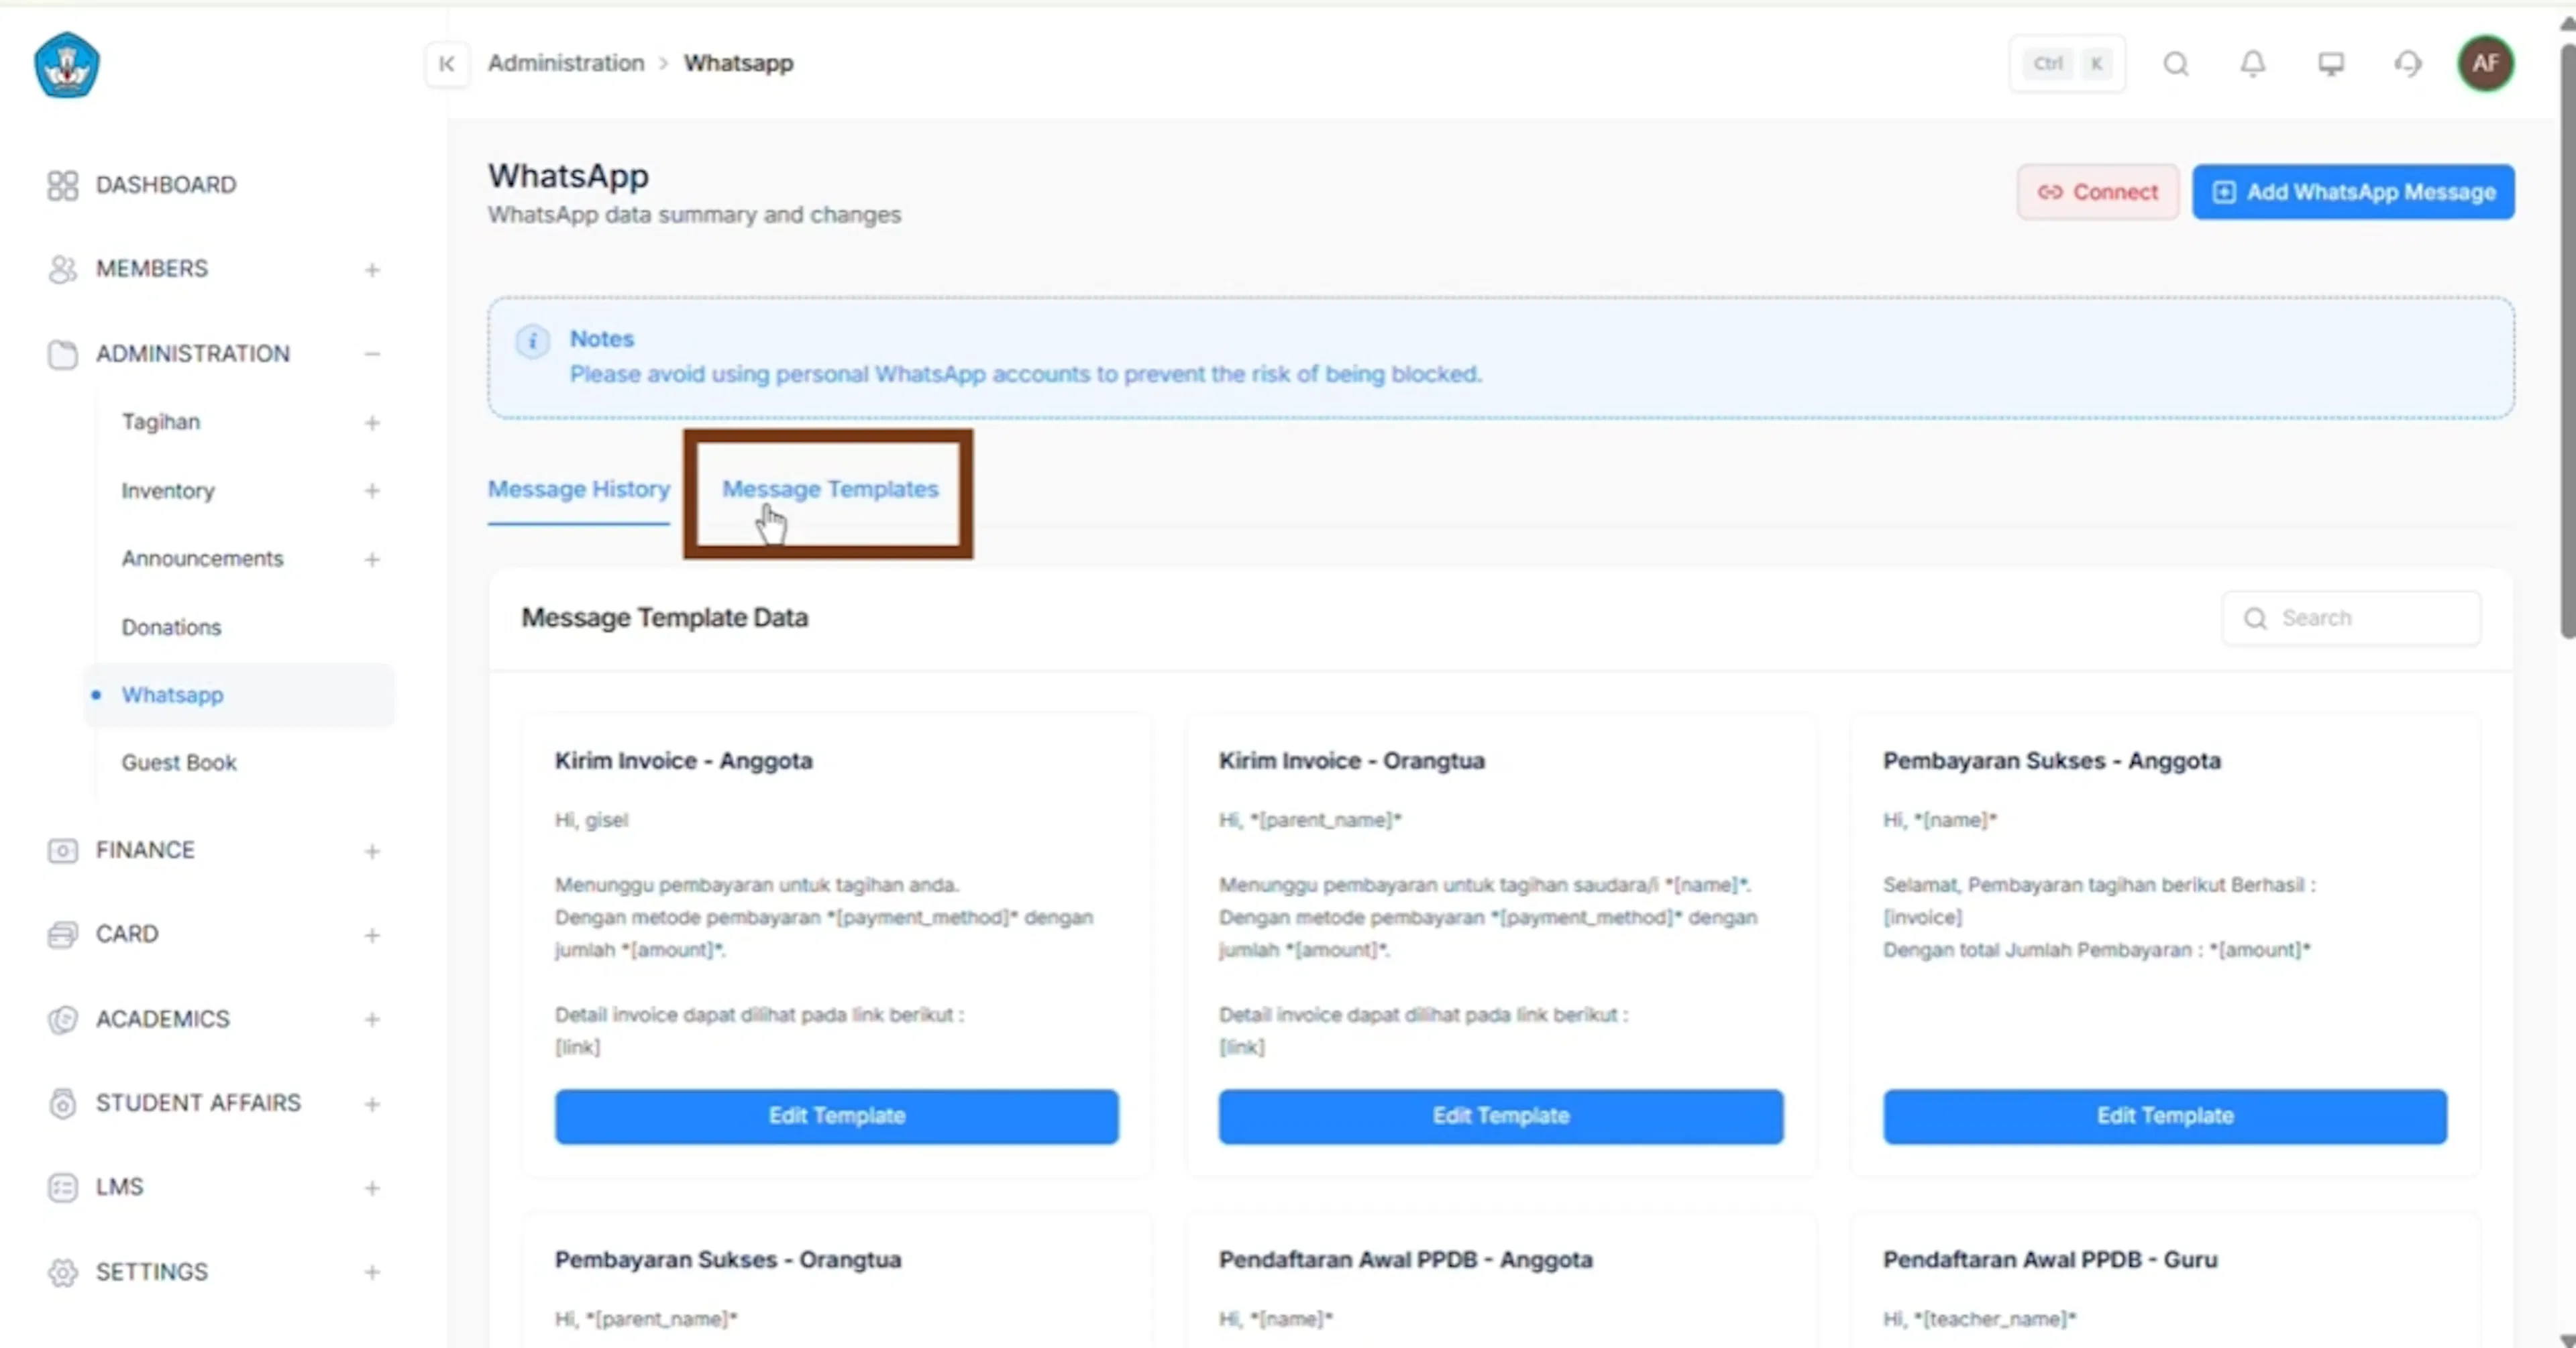
Task: Click the Members people icon
Action: (62, 269)
